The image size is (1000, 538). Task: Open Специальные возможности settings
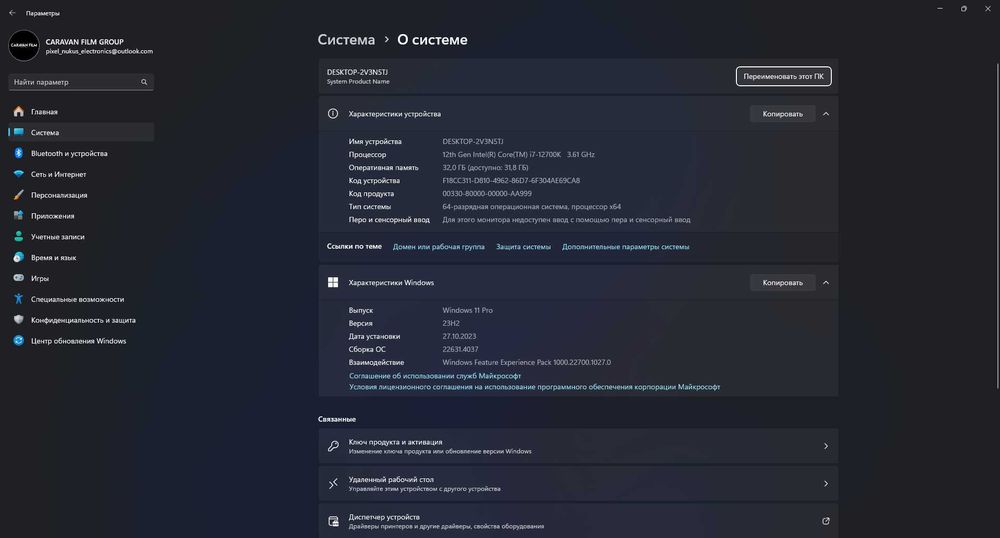pyautogui.click(x=81, y=299)
